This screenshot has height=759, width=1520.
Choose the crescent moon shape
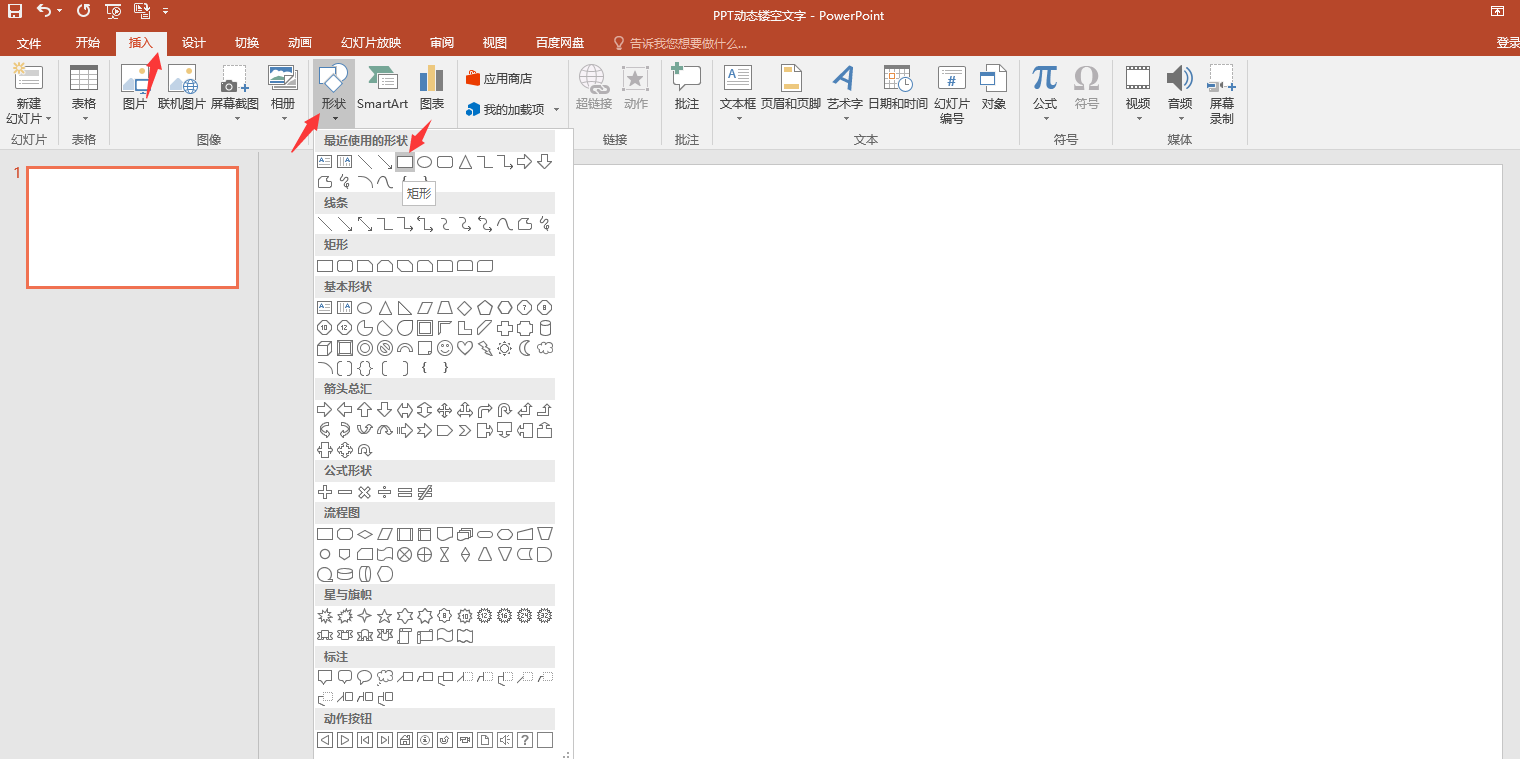(525, 348)
